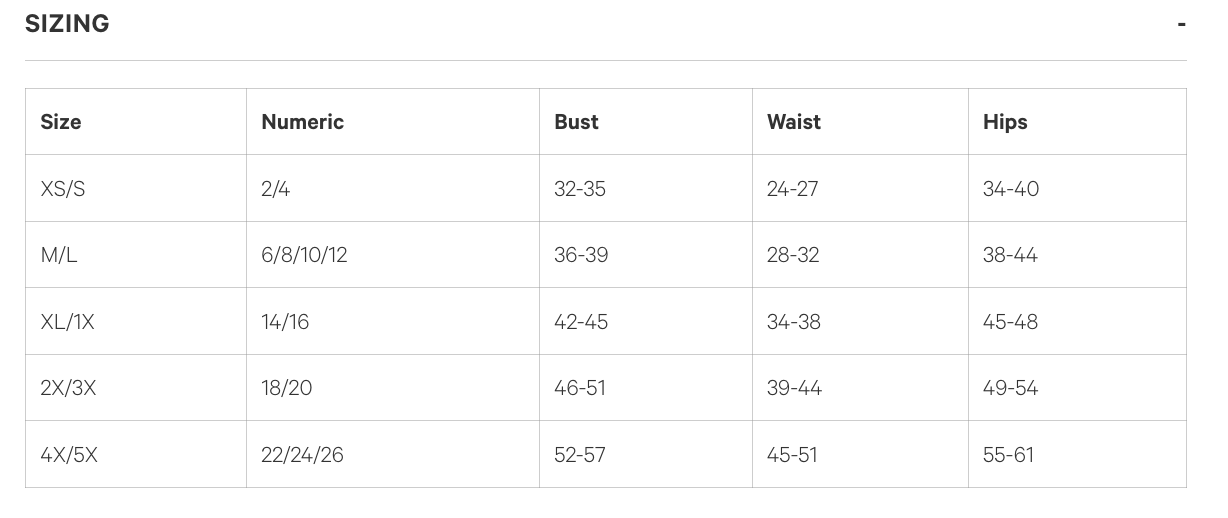The image size is (1228, 518).
Task: Click the 45-51 waist measurement
Action: click(792, 455)
